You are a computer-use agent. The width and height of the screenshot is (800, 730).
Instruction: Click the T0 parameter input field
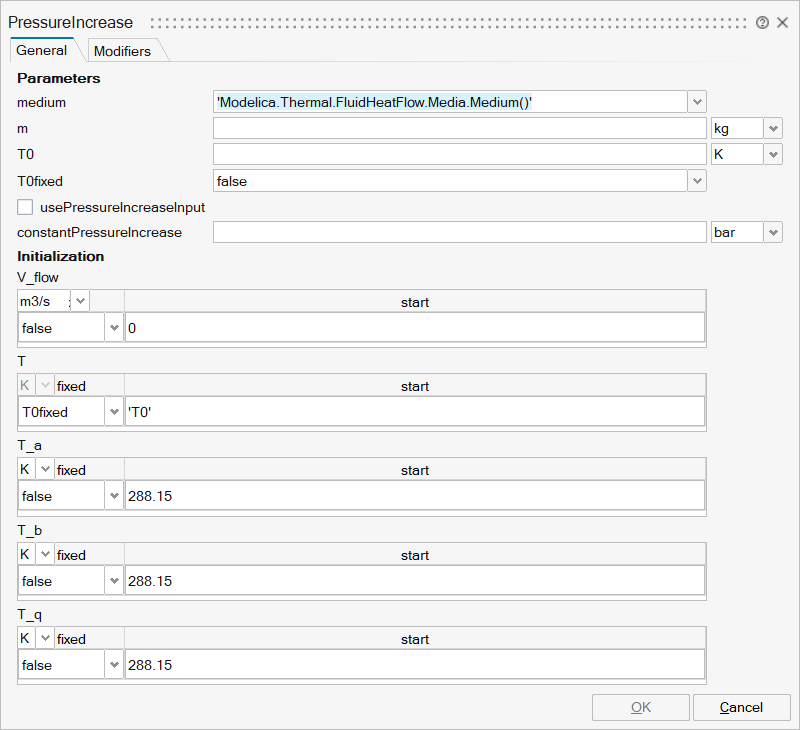click(459, 154)
